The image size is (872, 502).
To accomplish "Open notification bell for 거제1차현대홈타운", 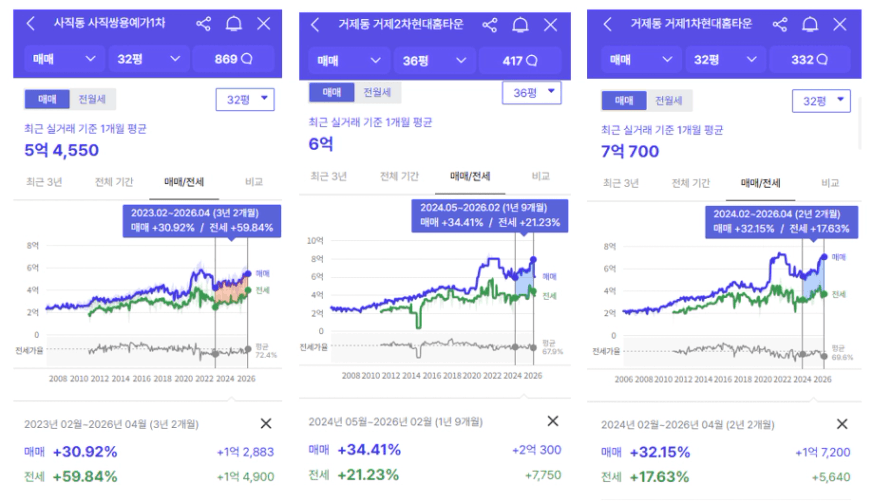I will click(x=808, y=23).
